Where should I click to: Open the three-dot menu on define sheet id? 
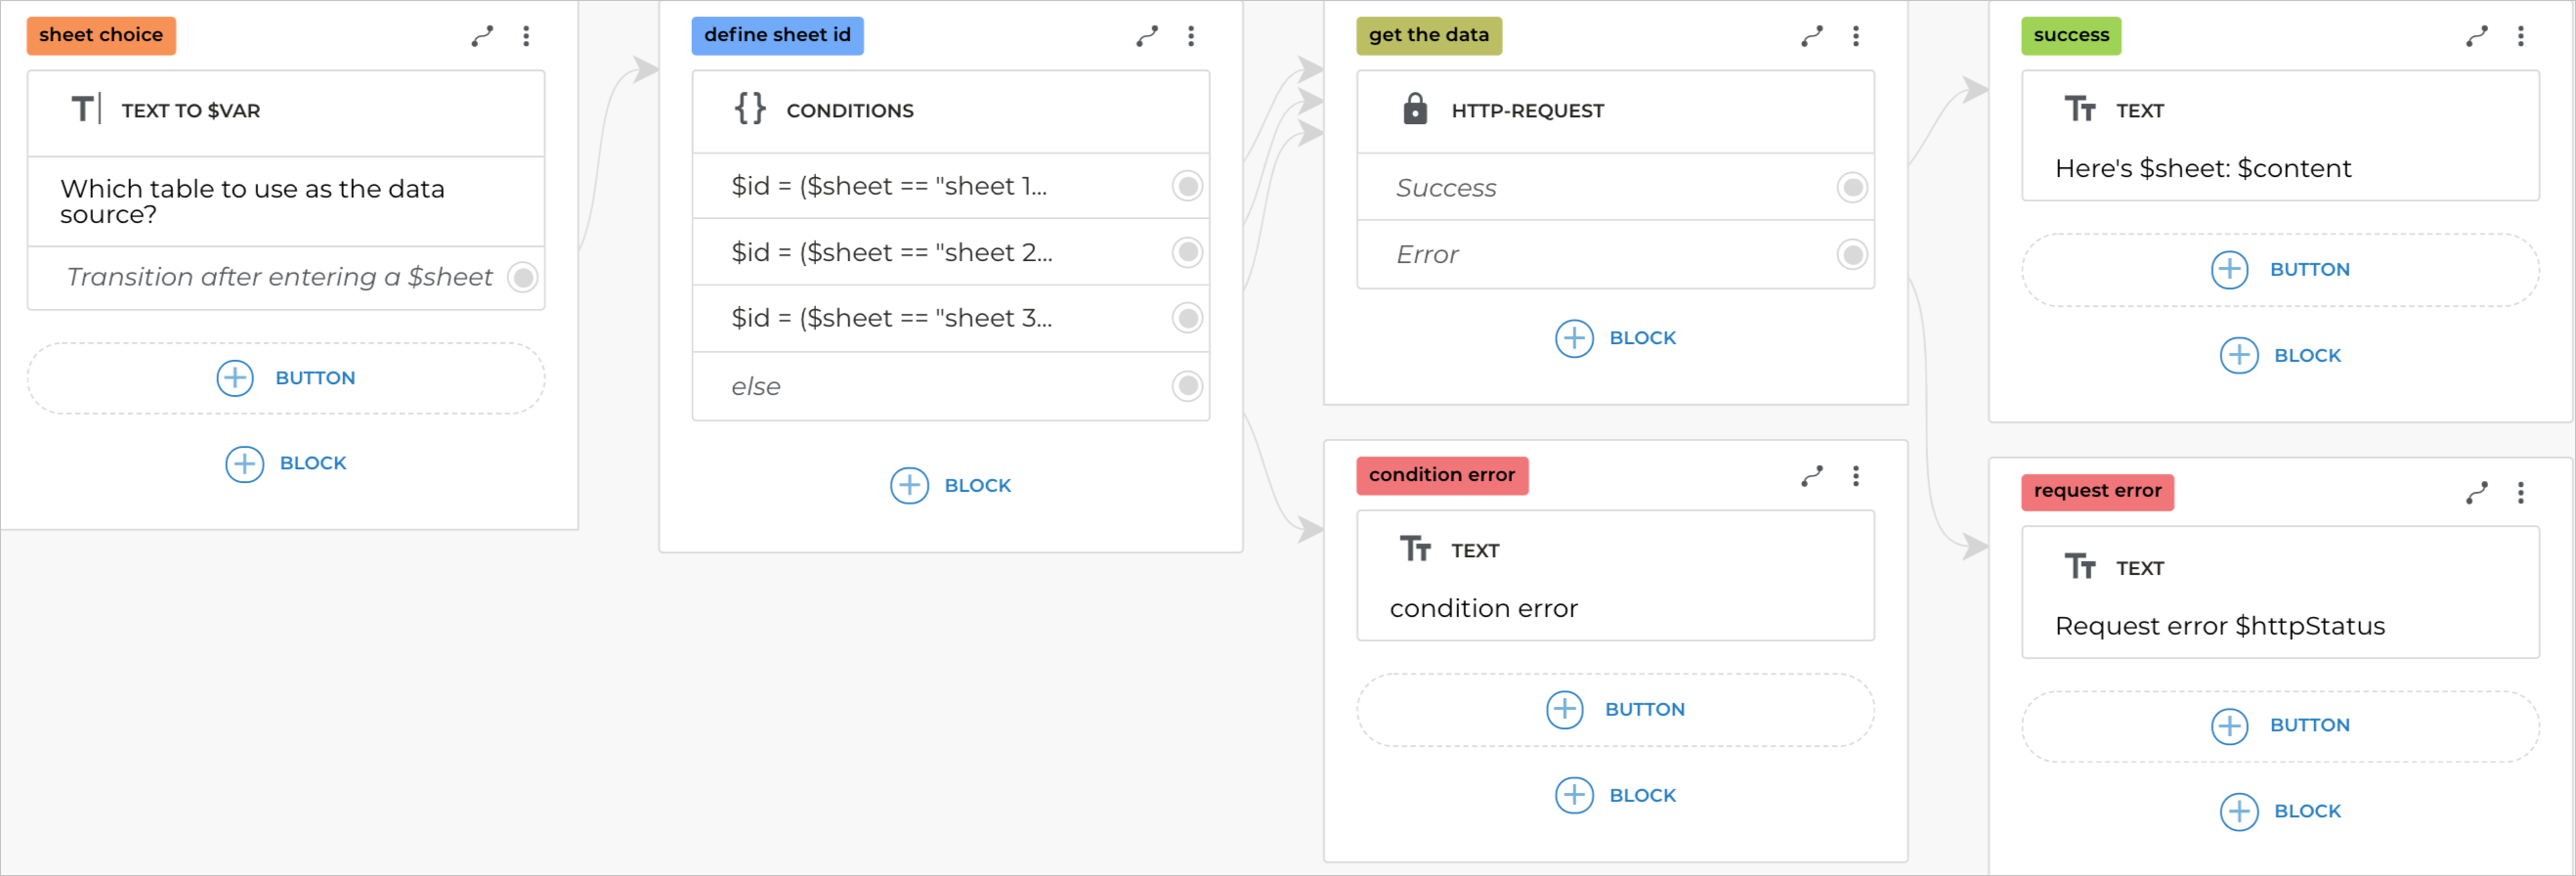point(1191,36)
